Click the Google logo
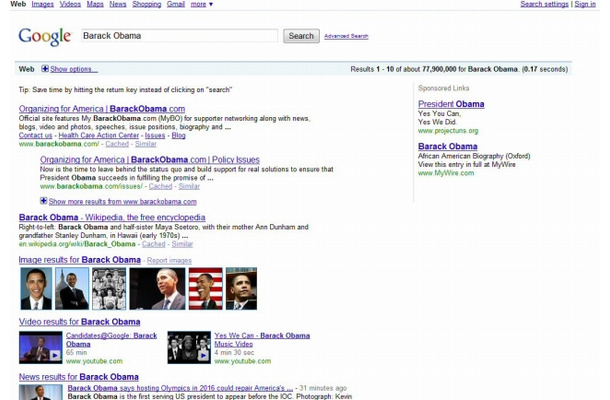 pos(45,37)
